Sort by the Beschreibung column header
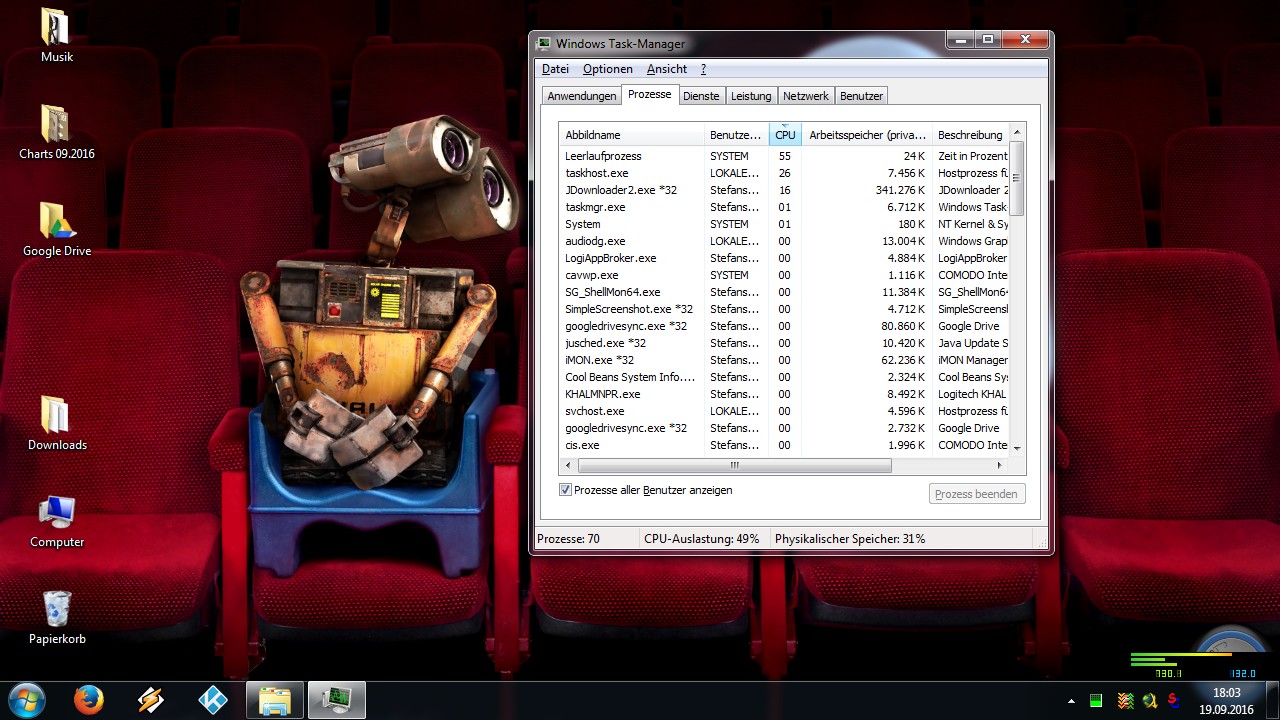1280x720 pixels. [970, 135]
